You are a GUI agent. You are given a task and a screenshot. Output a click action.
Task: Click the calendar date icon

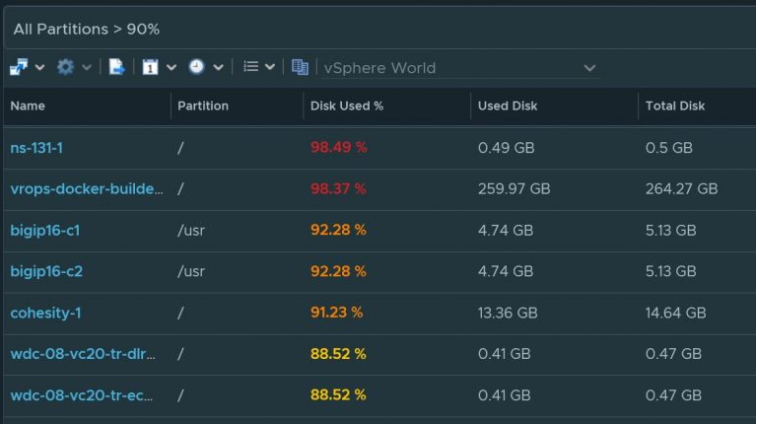point(150,67)
